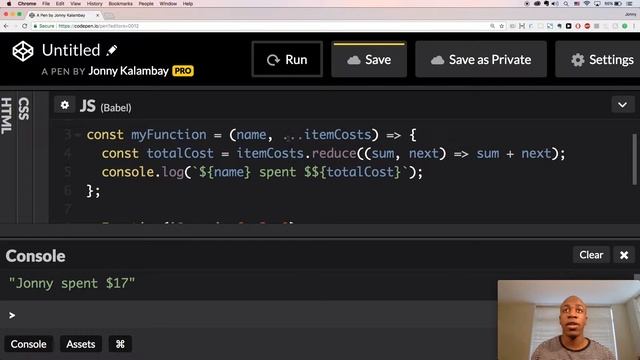The width and height of the screenshot is (640, 360).
Task: Click 'reduce' in the code on line 4
Action: [x=334, y=153]
